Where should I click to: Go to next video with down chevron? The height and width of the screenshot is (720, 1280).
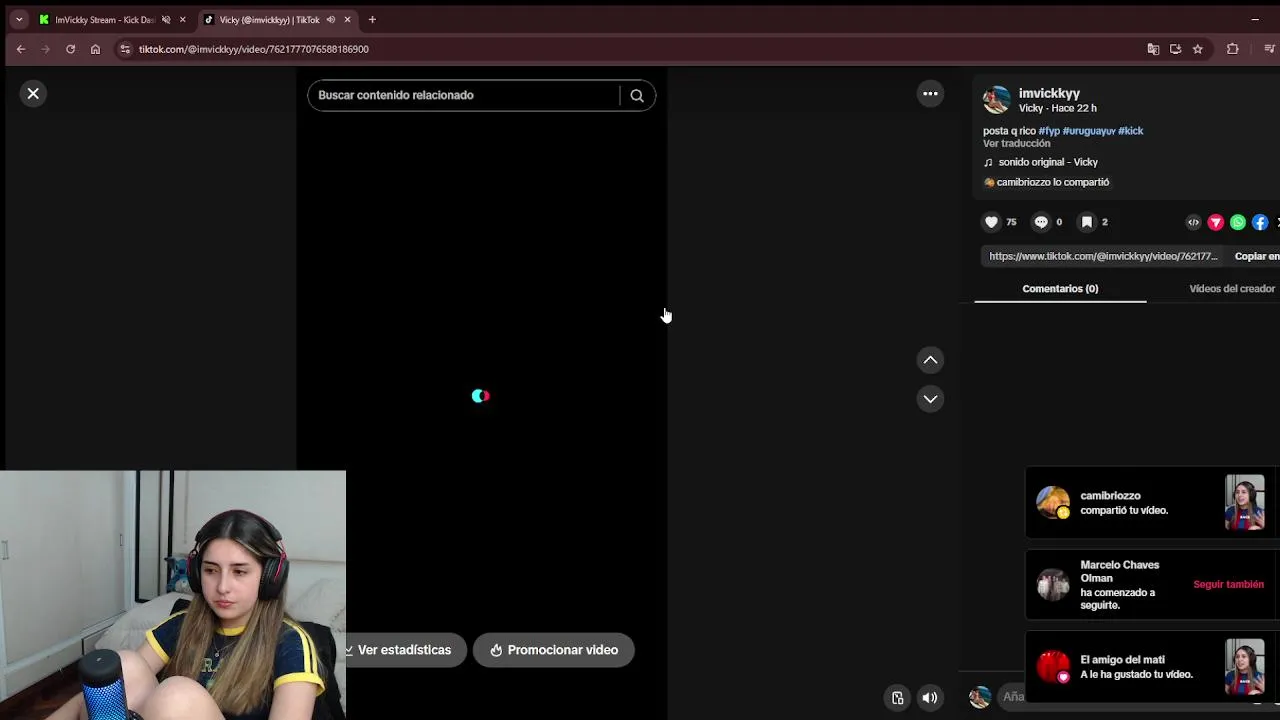click(x=930, y=399)
